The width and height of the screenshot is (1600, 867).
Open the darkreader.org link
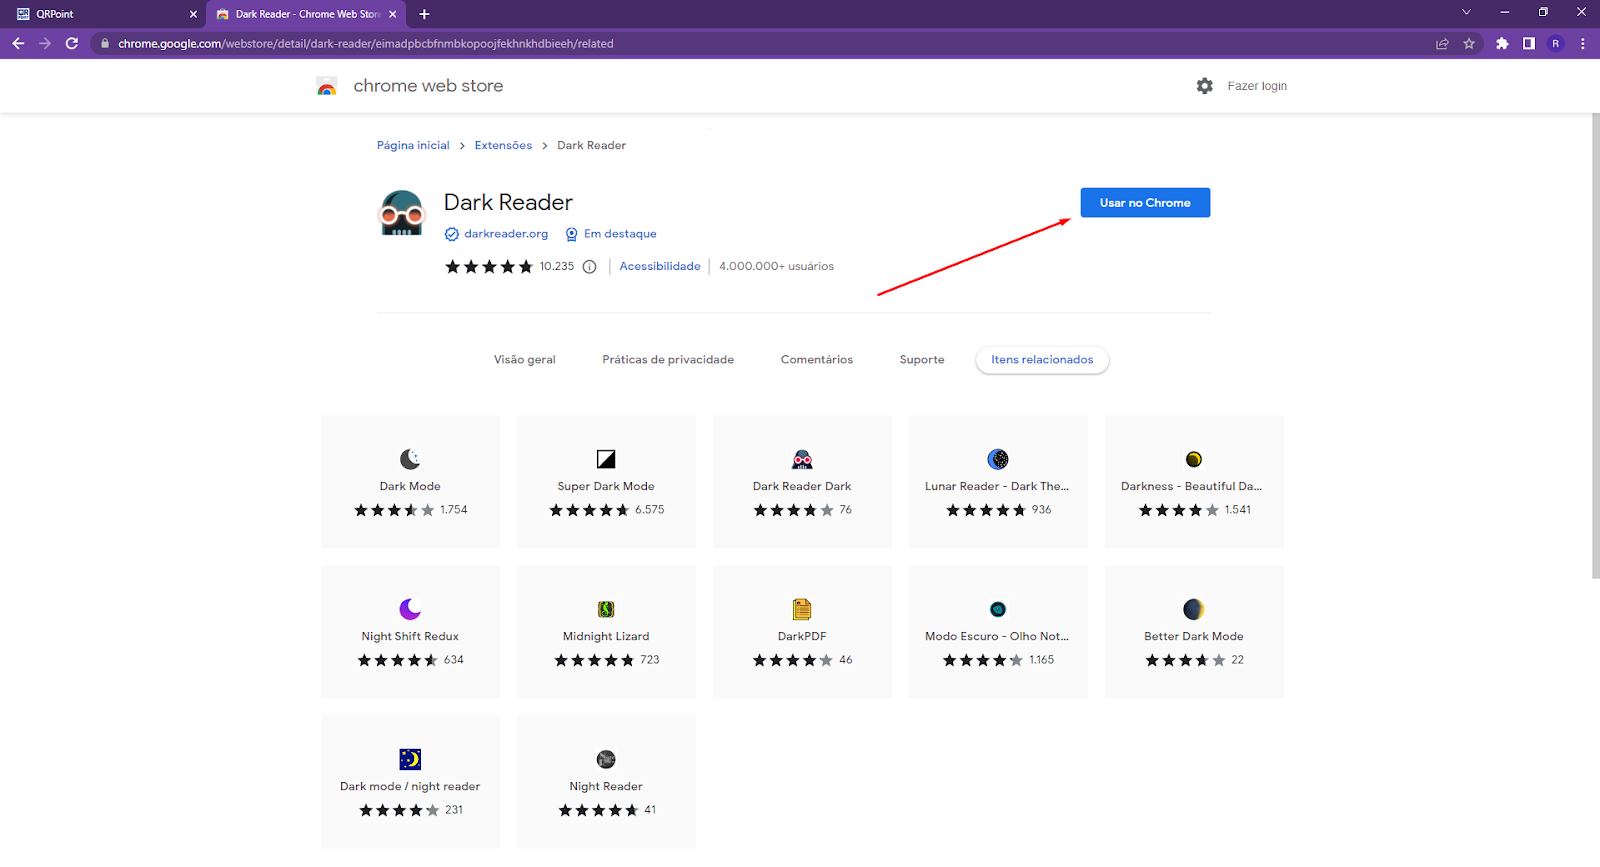click(505, 234)
